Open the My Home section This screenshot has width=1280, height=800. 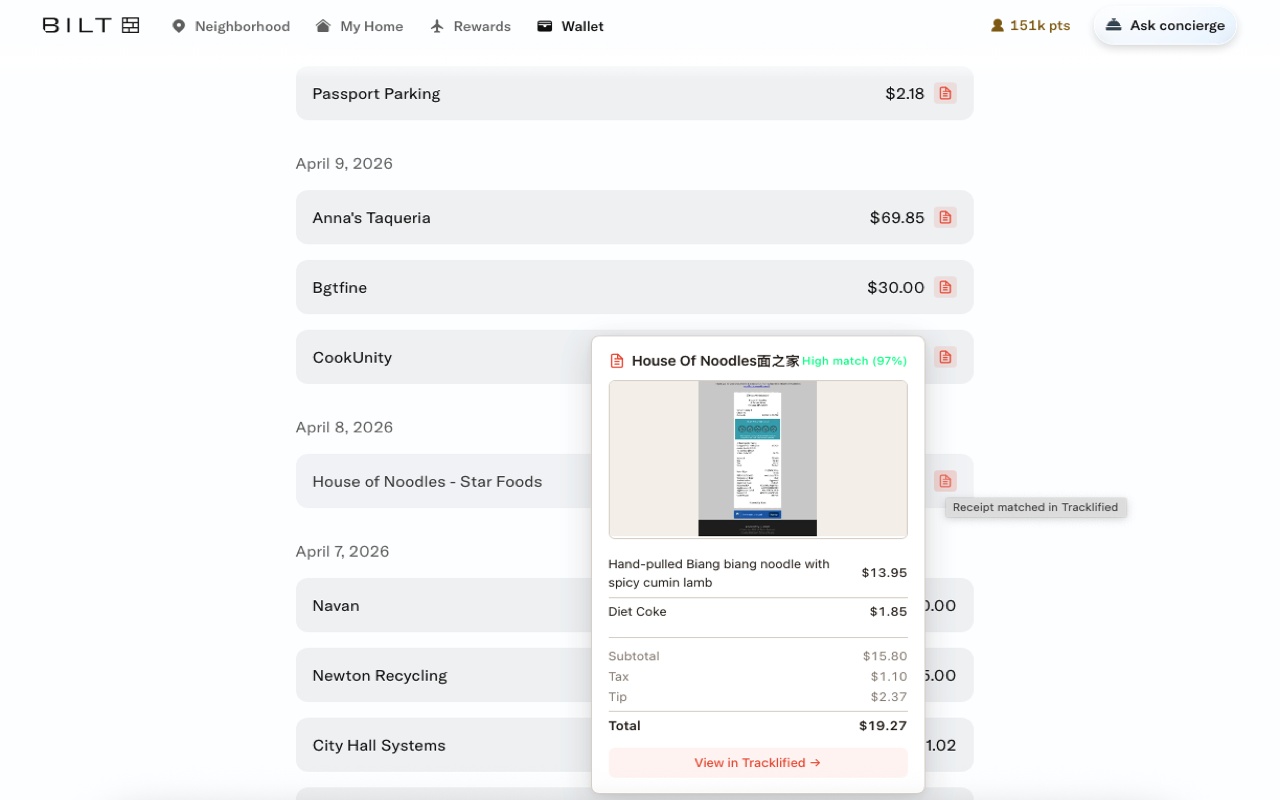360,26
